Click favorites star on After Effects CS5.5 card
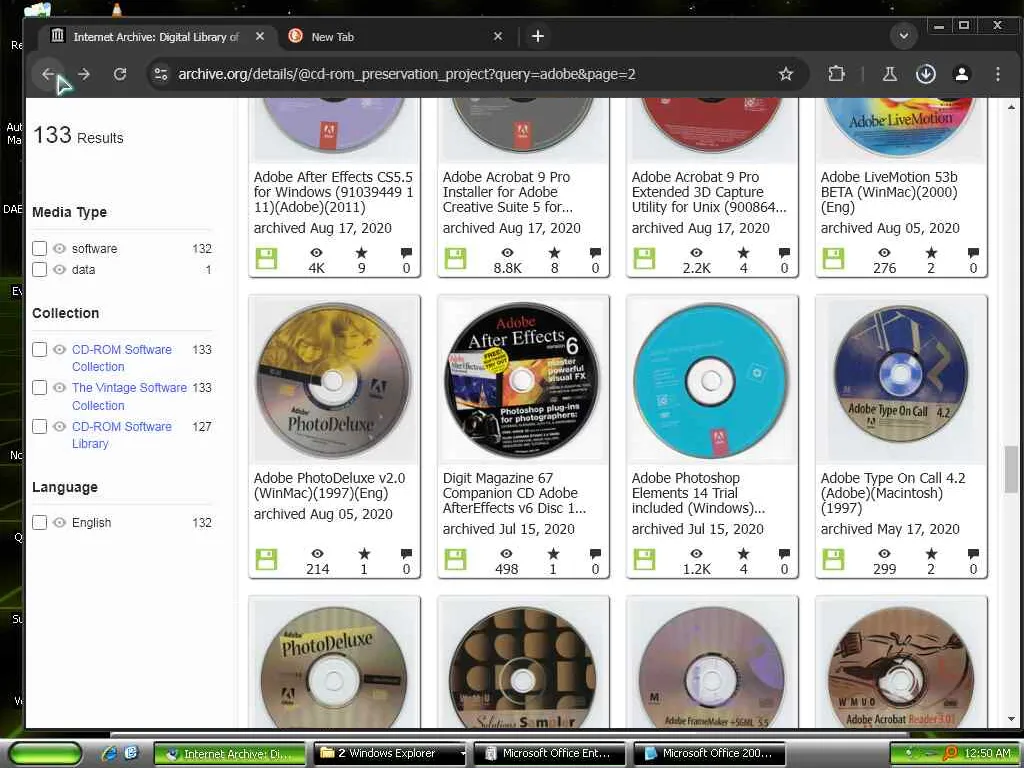1024x768 pixels. (x=361, y=253)
